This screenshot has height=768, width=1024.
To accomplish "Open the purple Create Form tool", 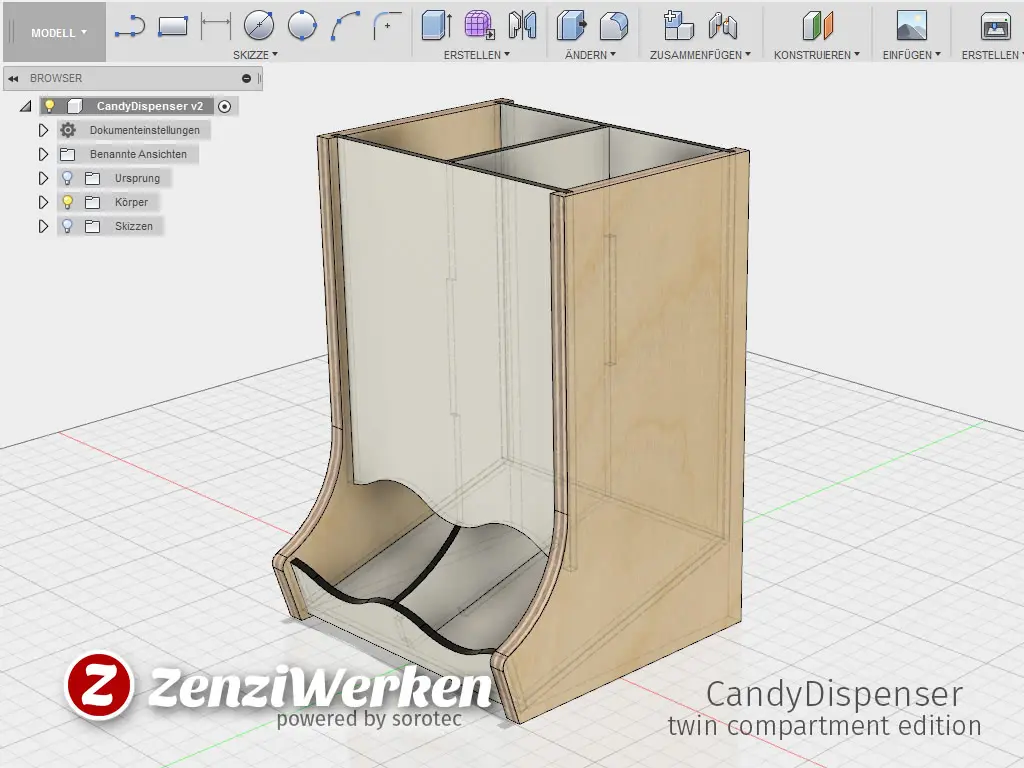I will pyautogui.click(x=479, y=26).
